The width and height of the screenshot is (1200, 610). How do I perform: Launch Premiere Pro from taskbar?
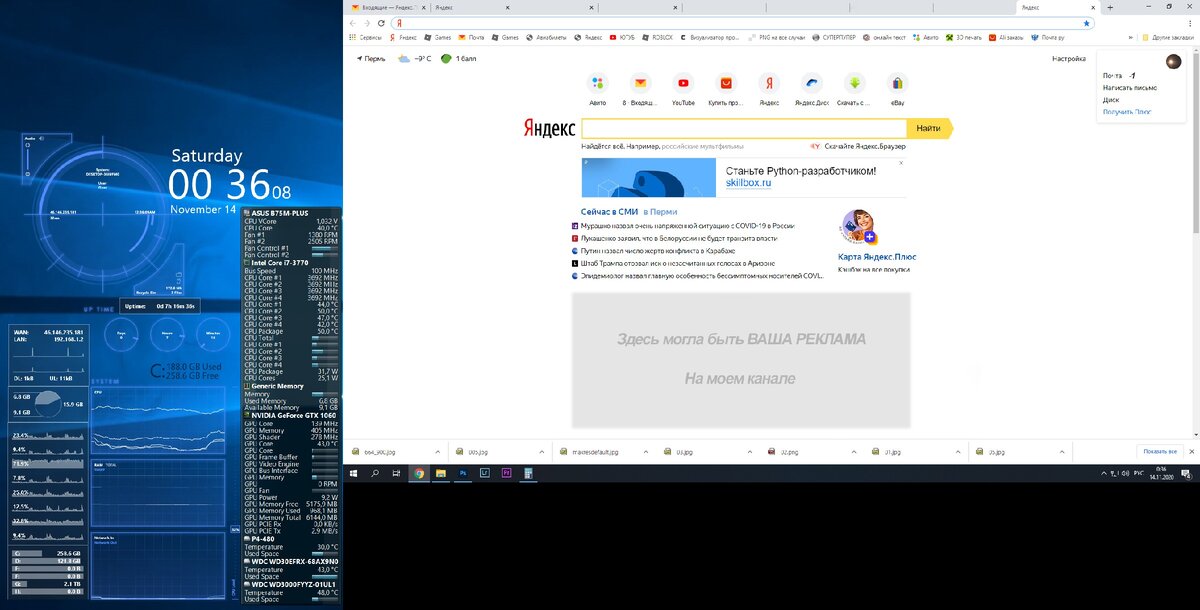[x=507, y=473]
